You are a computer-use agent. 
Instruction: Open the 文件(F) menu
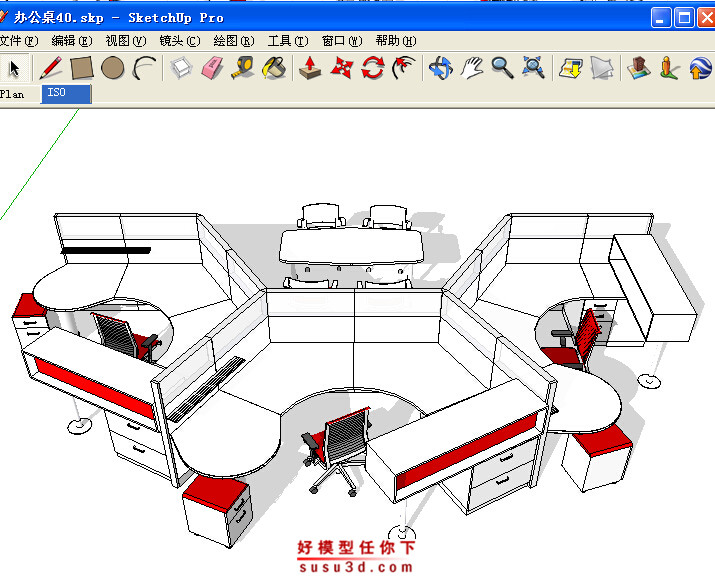click(19, 41)
